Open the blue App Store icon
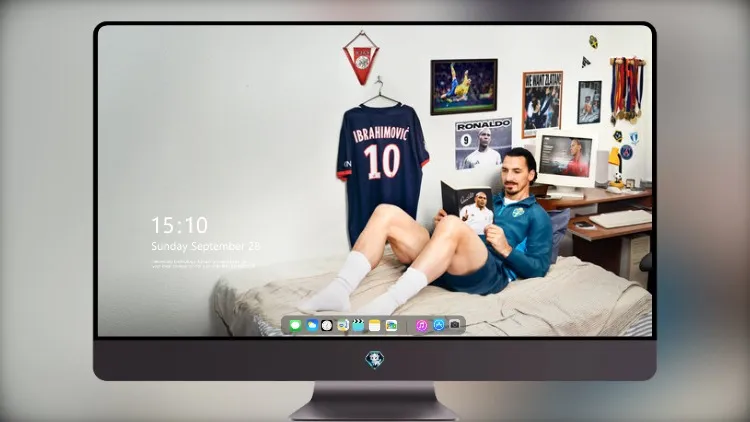Image resolution: width=750 pixels, height=422 pixels. 439,325
